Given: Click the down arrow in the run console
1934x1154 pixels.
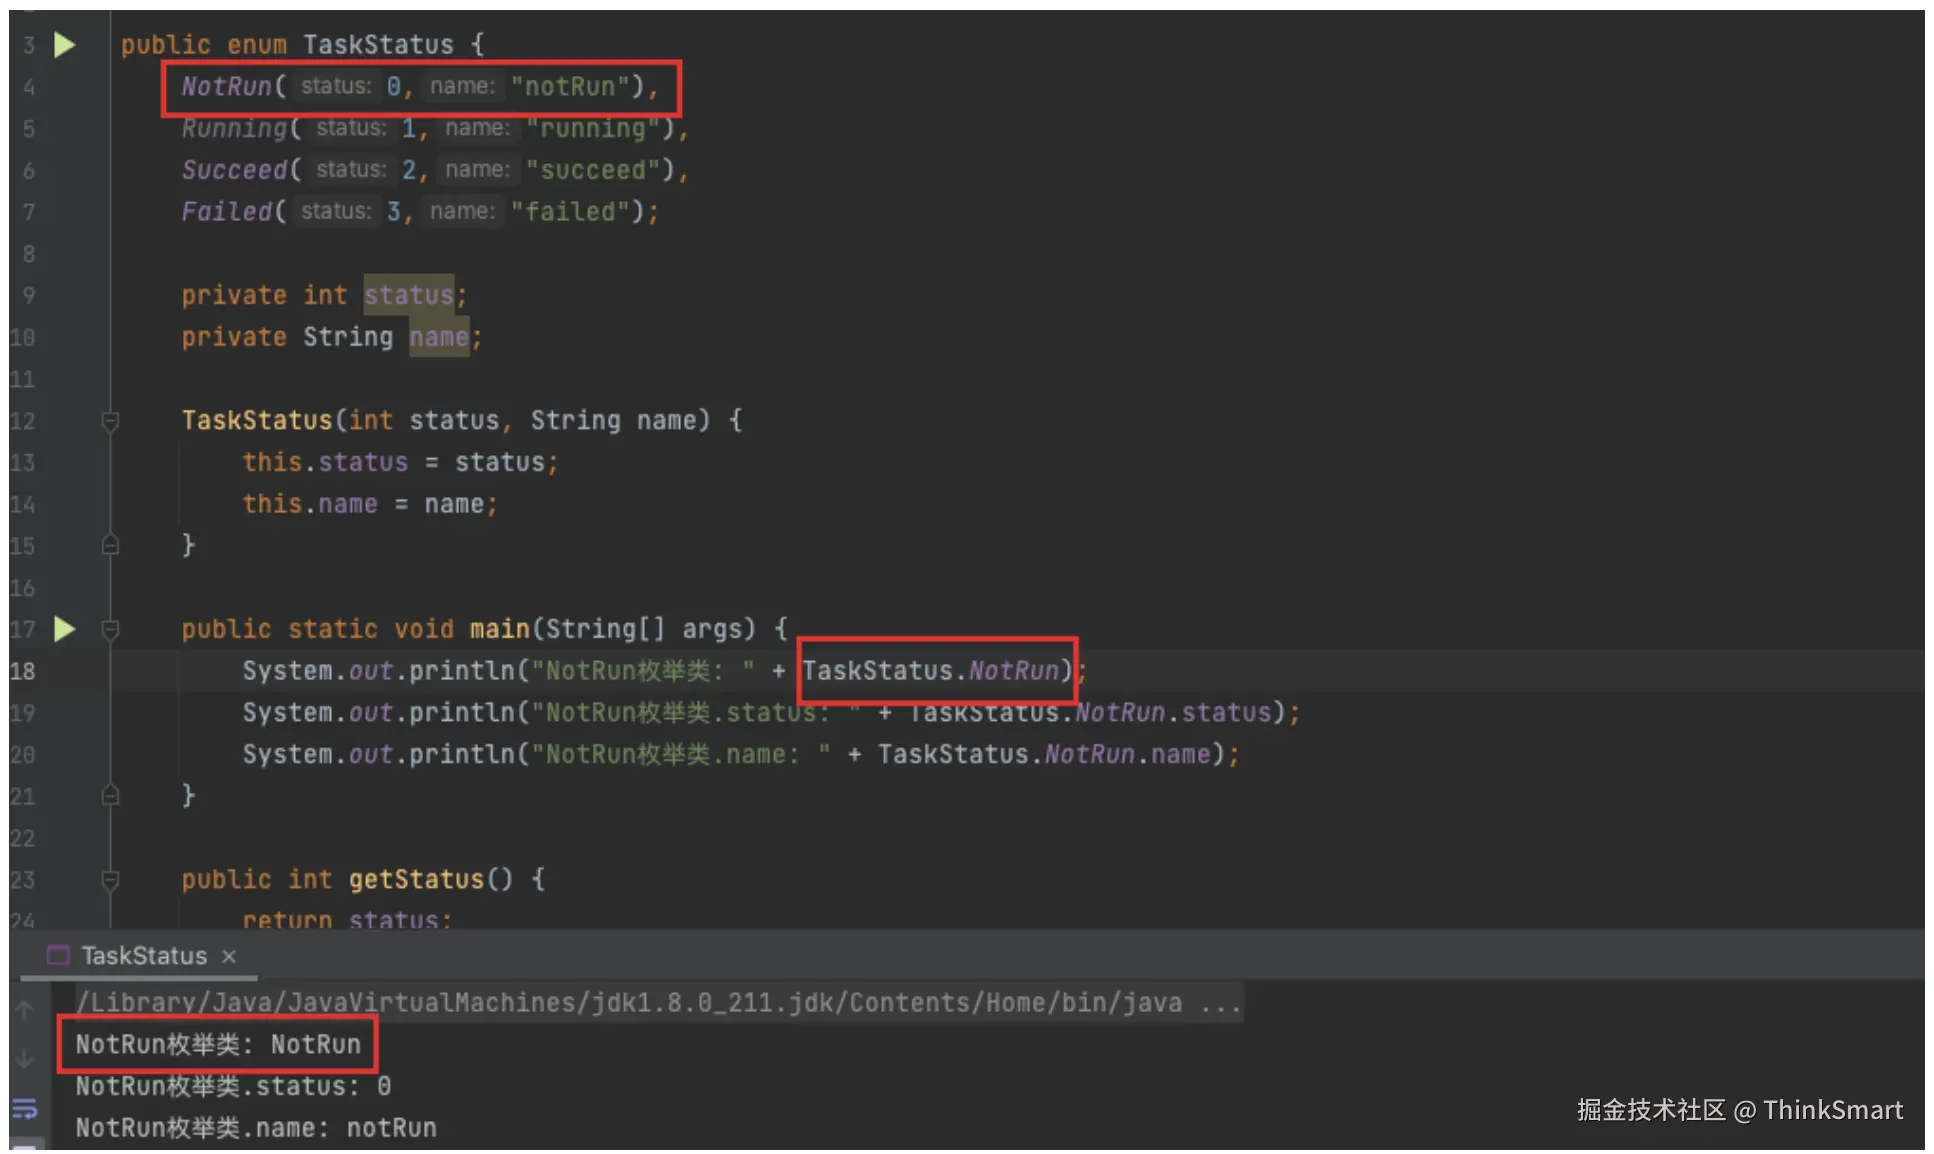Looking at the screenshot, I should point(25,1058).
